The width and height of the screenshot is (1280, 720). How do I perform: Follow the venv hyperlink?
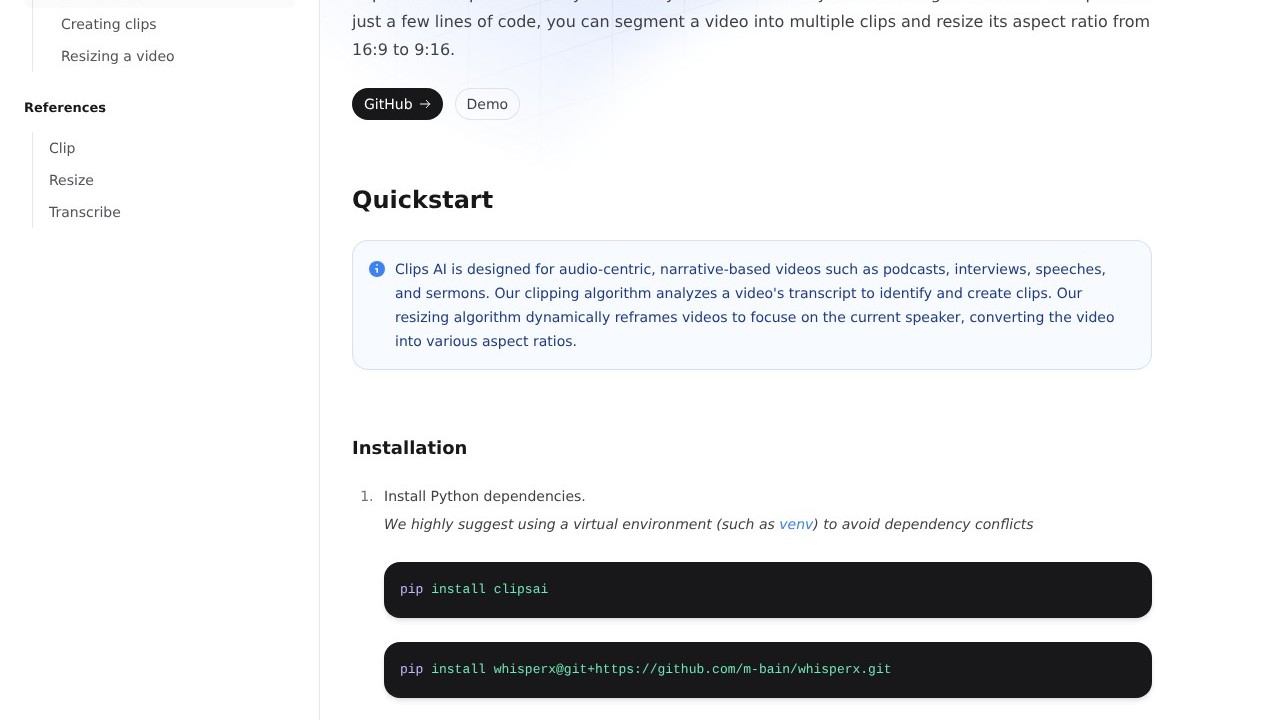795,524
